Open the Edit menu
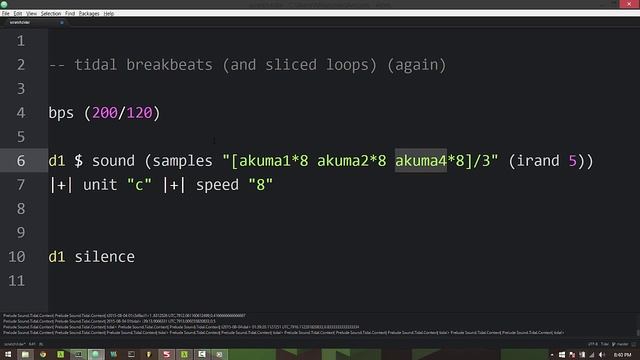 pos(18,13)
